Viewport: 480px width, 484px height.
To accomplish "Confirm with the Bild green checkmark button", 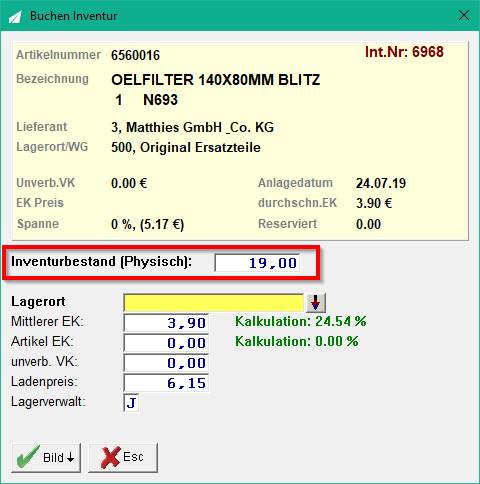I will point(46,457).
